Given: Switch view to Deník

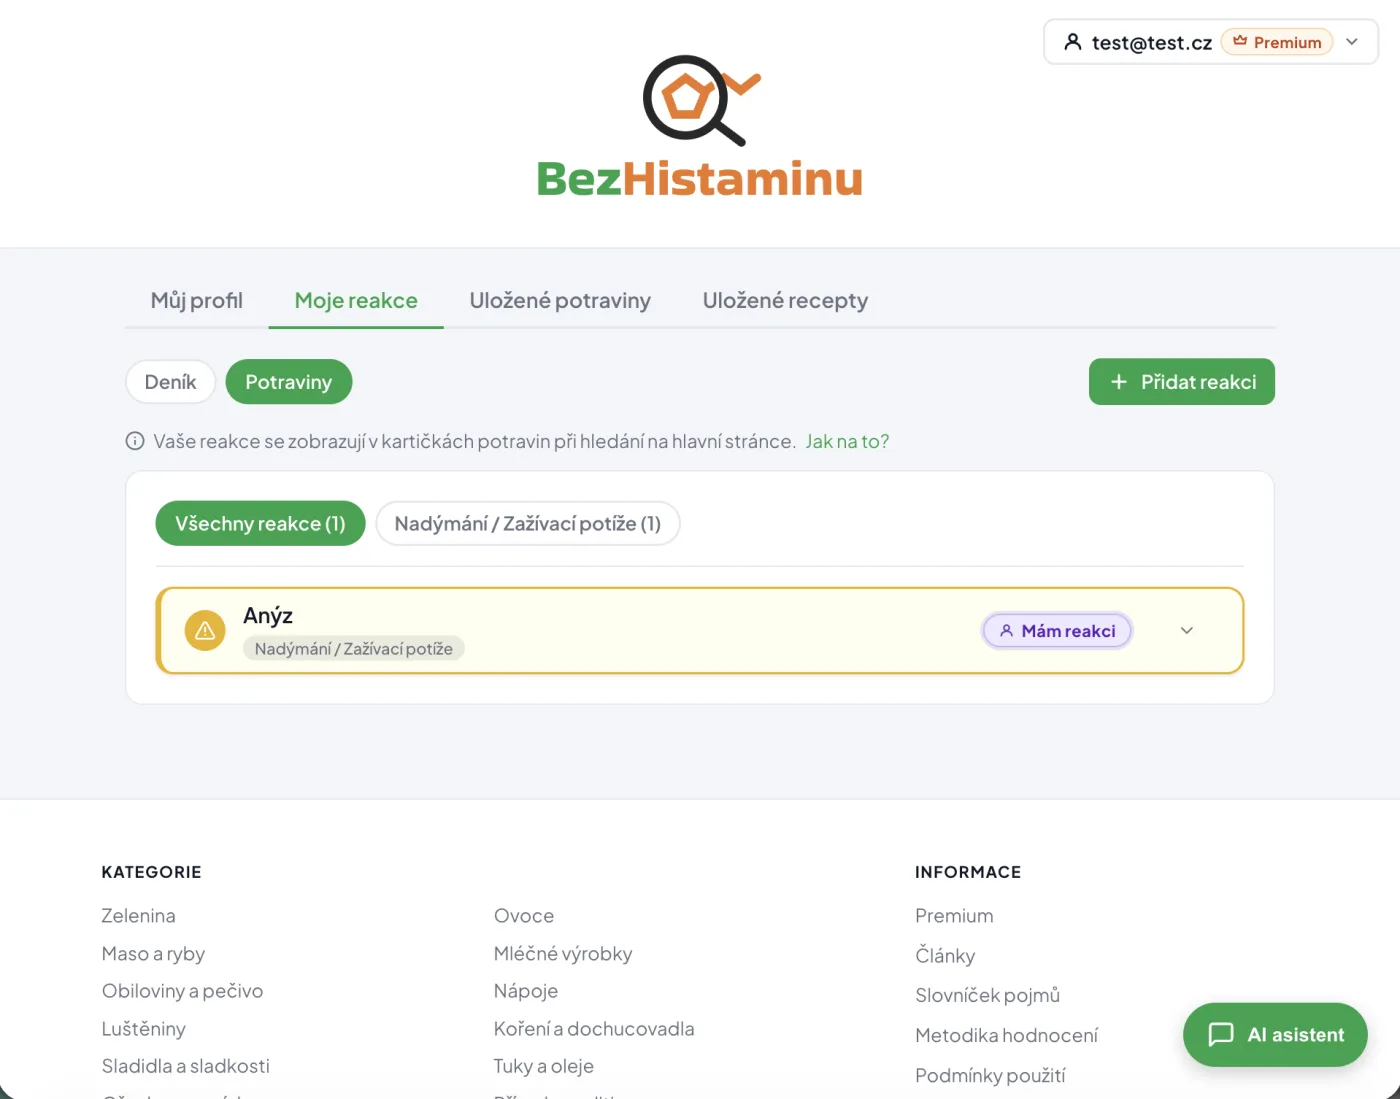Looking at the screenshot, I should [171, 382].
